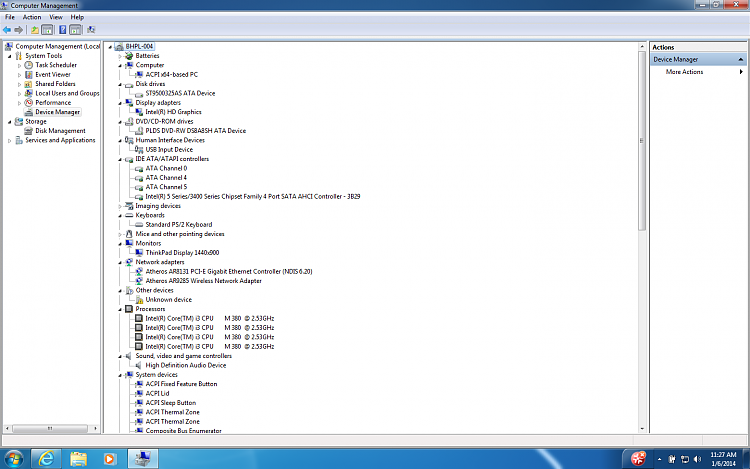Open Windows Explorer from the taskbar
Screen dimensions: 750x469
[x=78, y=459]
